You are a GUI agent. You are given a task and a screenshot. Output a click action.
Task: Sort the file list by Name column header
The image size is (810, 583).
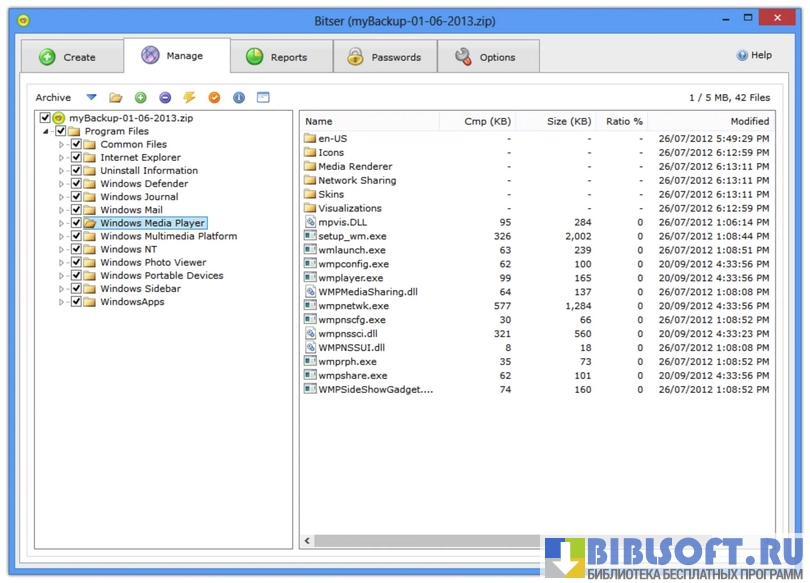pos(320,121)
